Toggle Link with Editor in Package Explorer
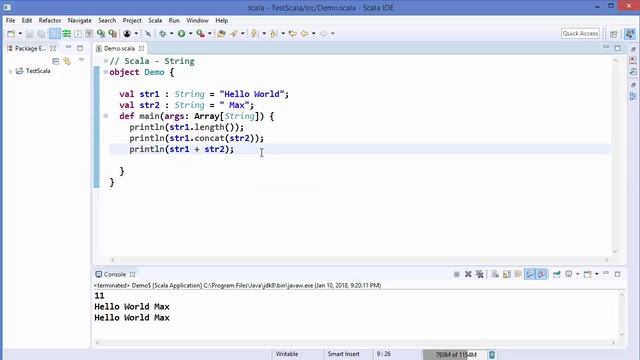Image resolution: width=640 pixels, height=360 pixels. [67, 62]
